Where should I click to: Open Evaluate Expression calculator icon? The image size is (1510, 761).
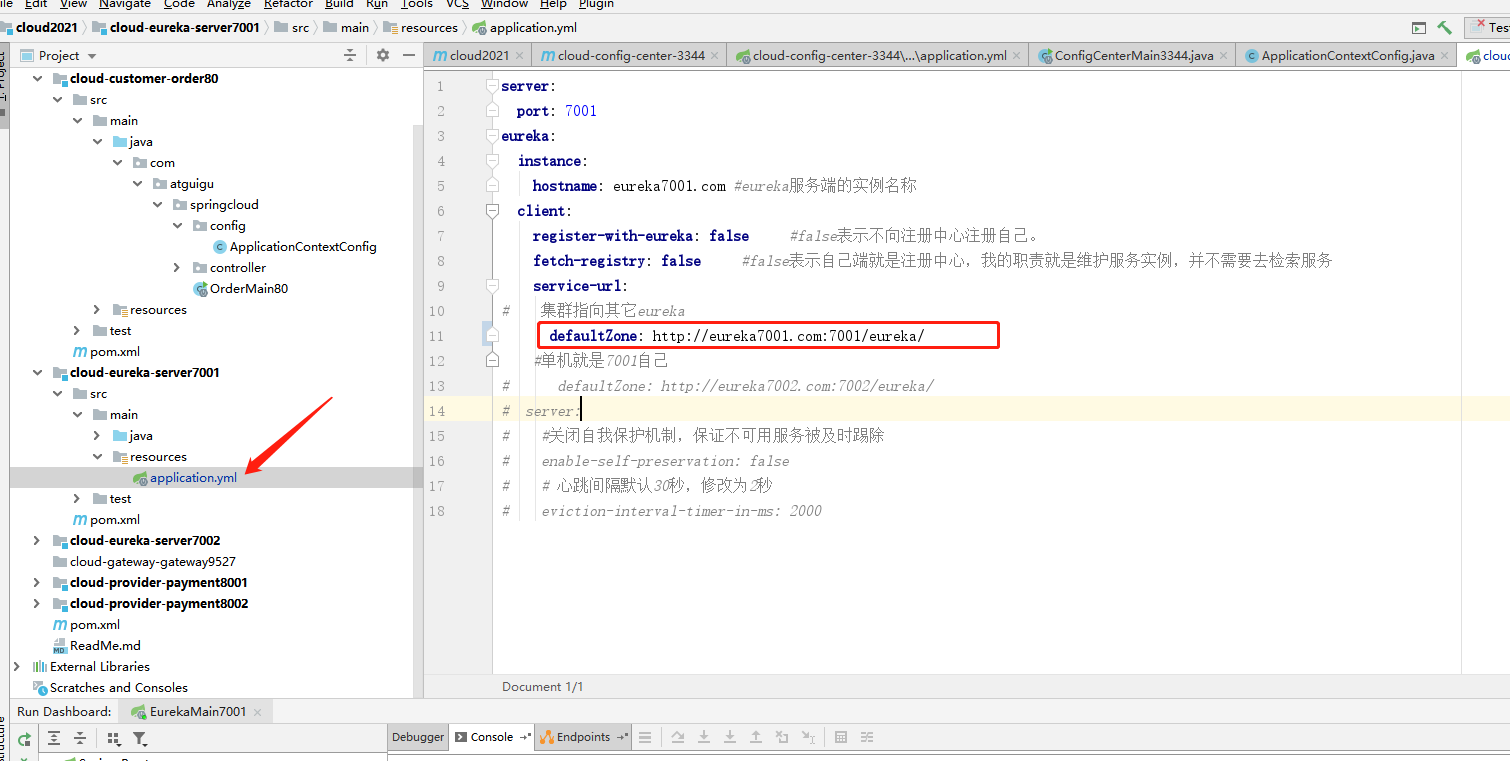click(841, 737)
